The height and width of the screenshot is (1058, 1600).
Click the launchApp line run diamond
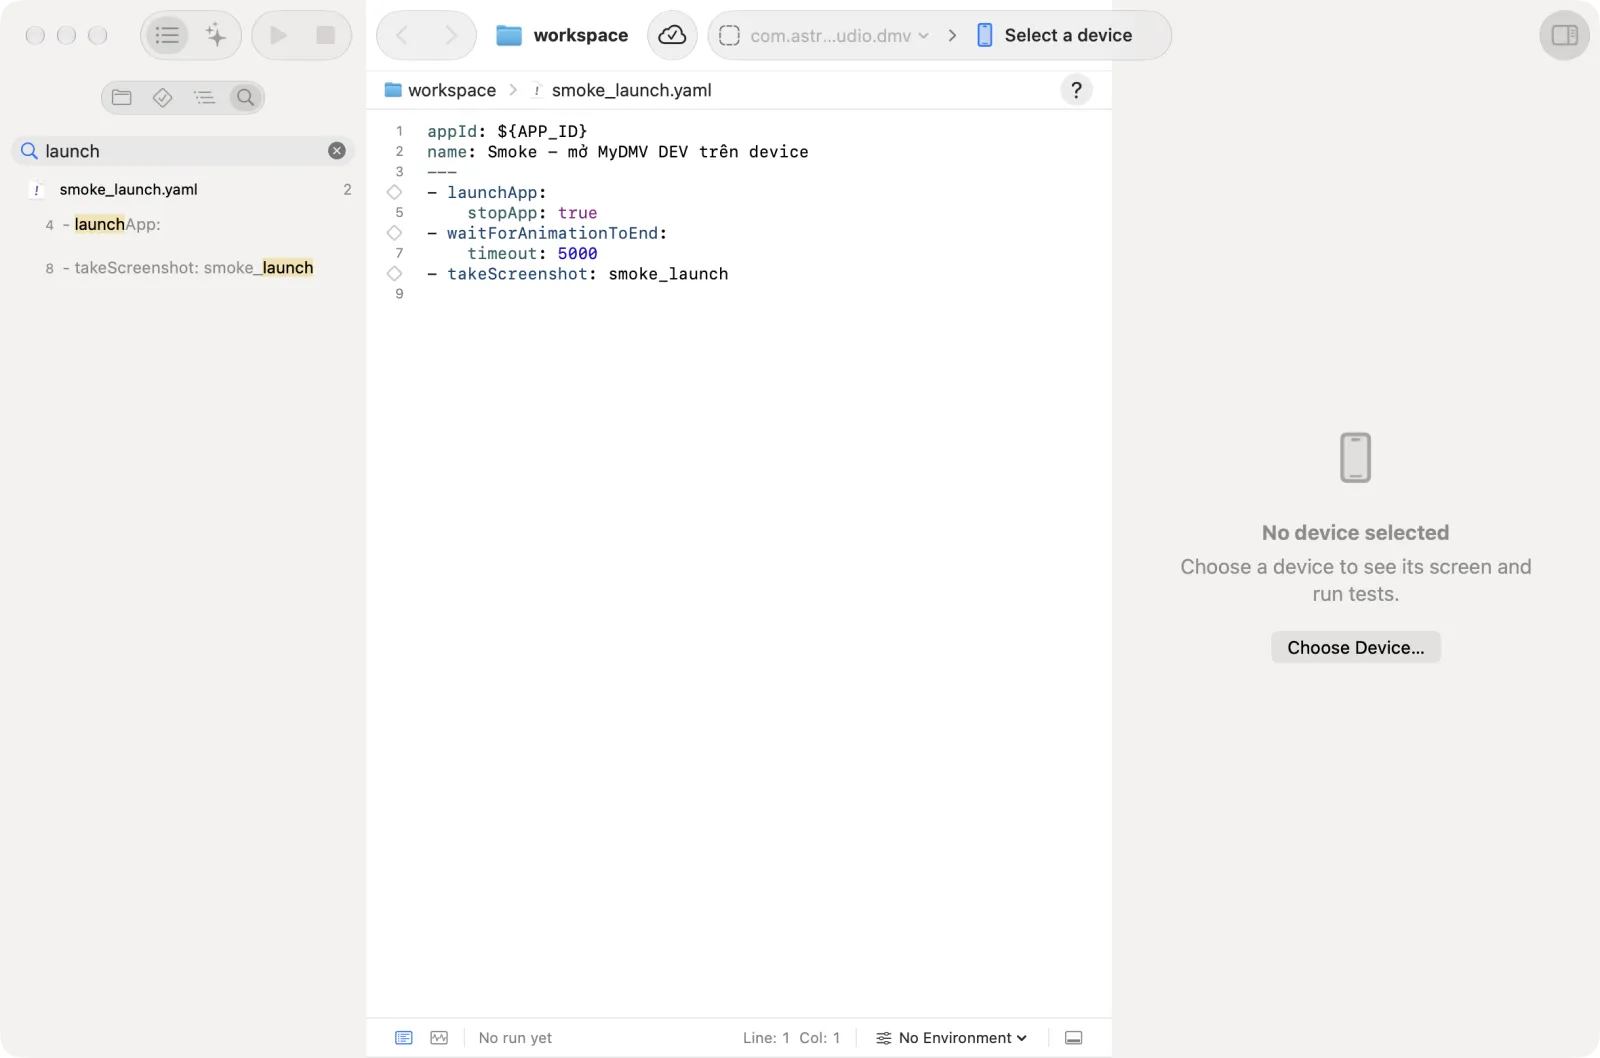[394, 192]
